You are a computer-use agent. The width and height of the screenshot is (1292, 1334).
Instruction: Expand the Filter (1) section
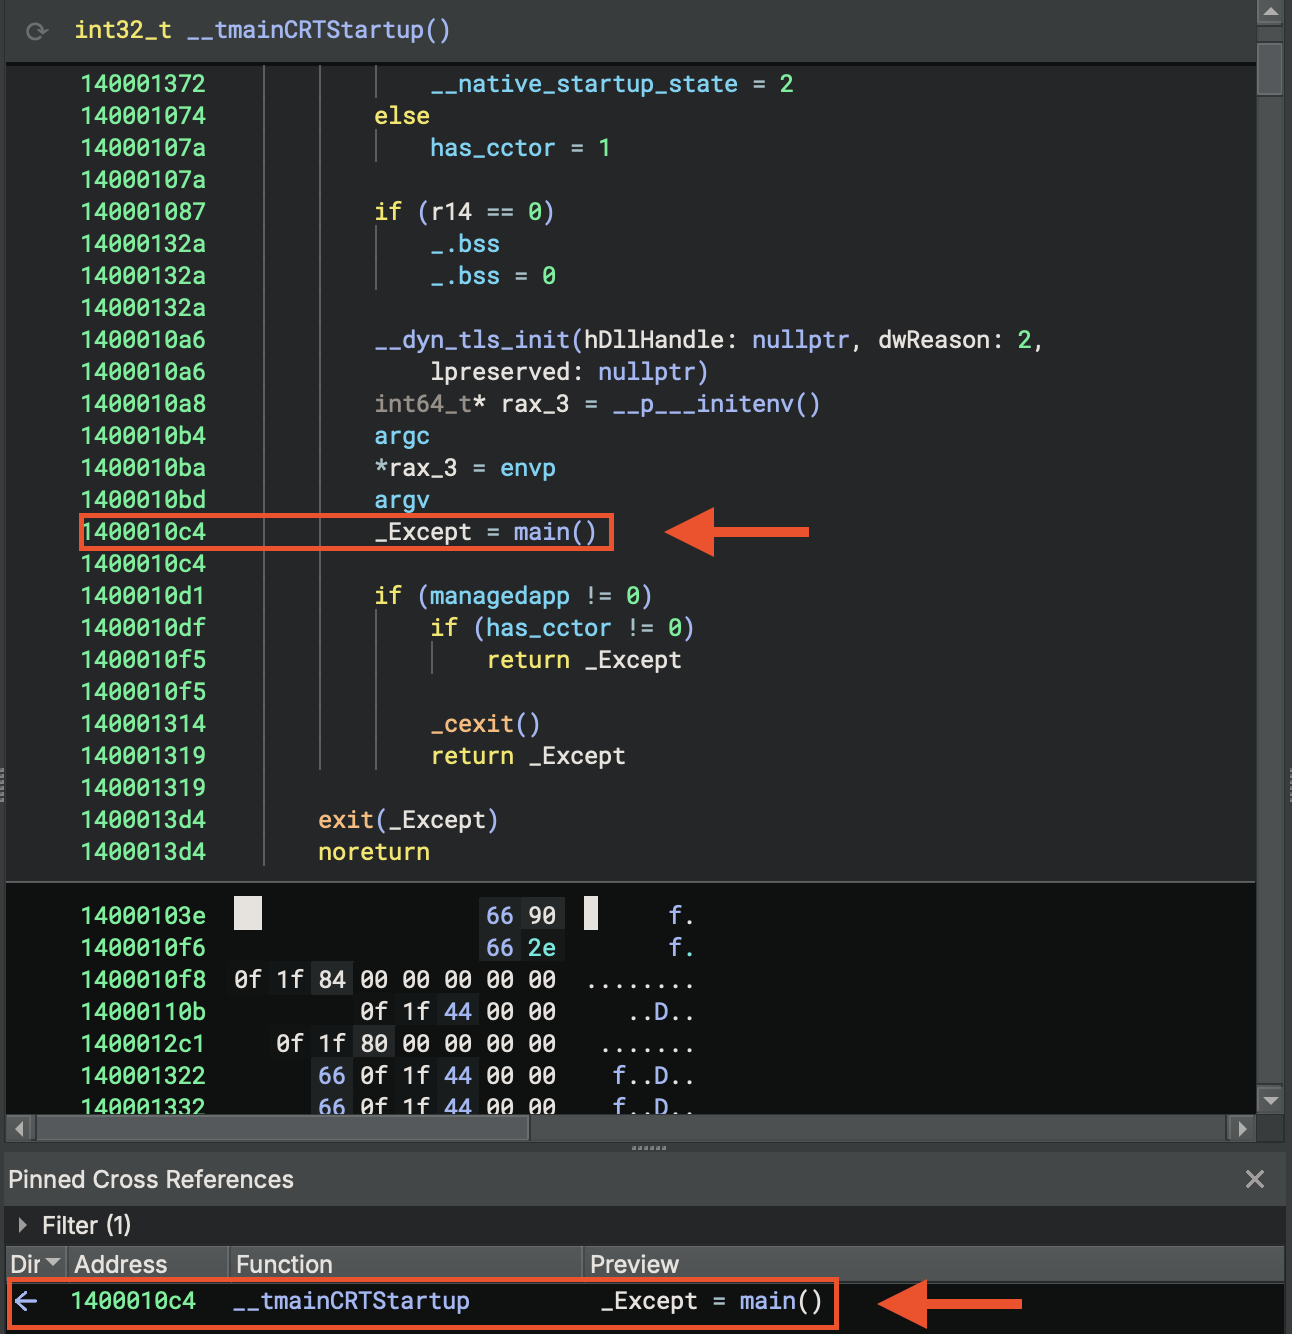click(x=22, y=1225)
